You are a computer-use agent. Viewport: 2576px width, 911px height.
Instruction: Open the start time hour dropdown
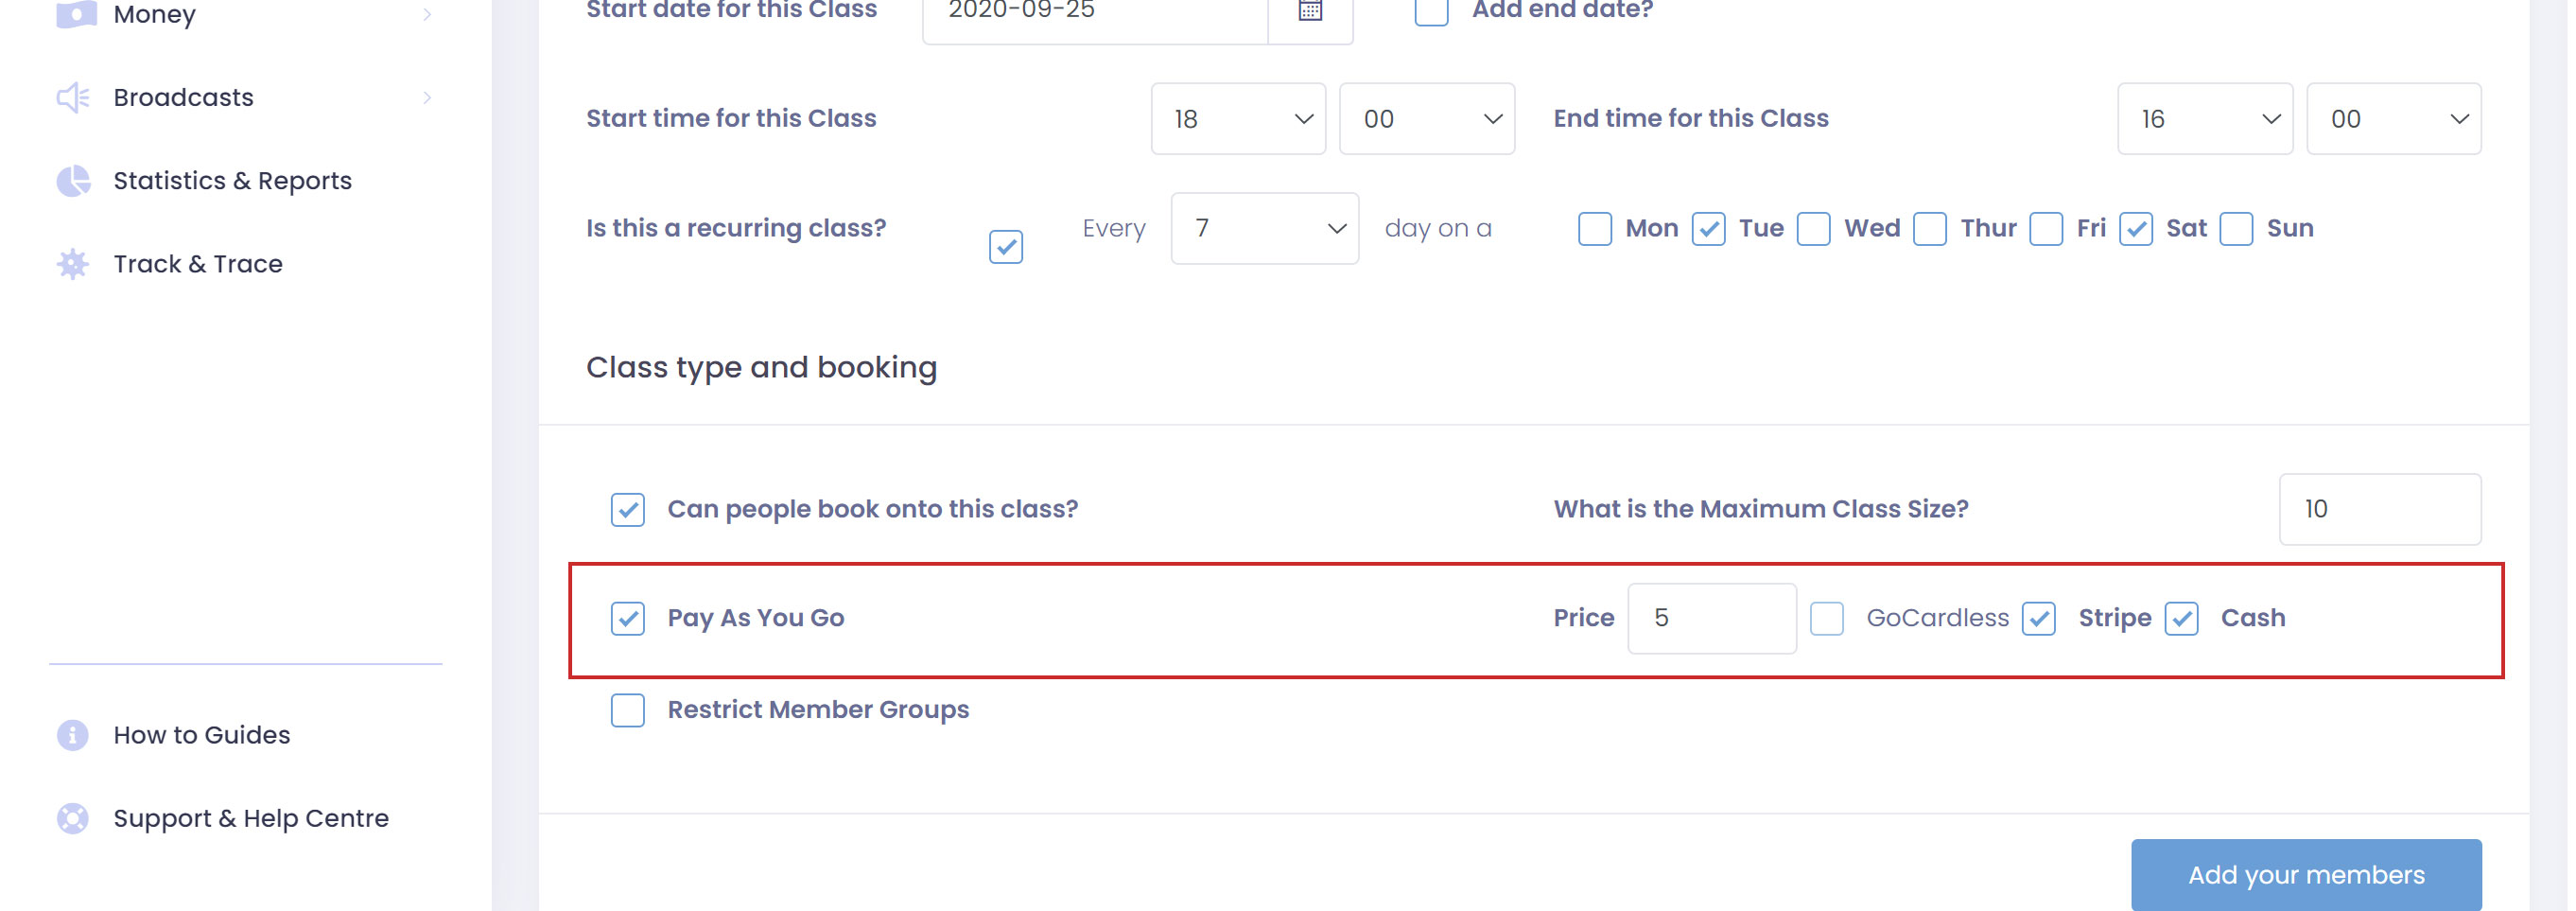click(x=1237, y=119)
